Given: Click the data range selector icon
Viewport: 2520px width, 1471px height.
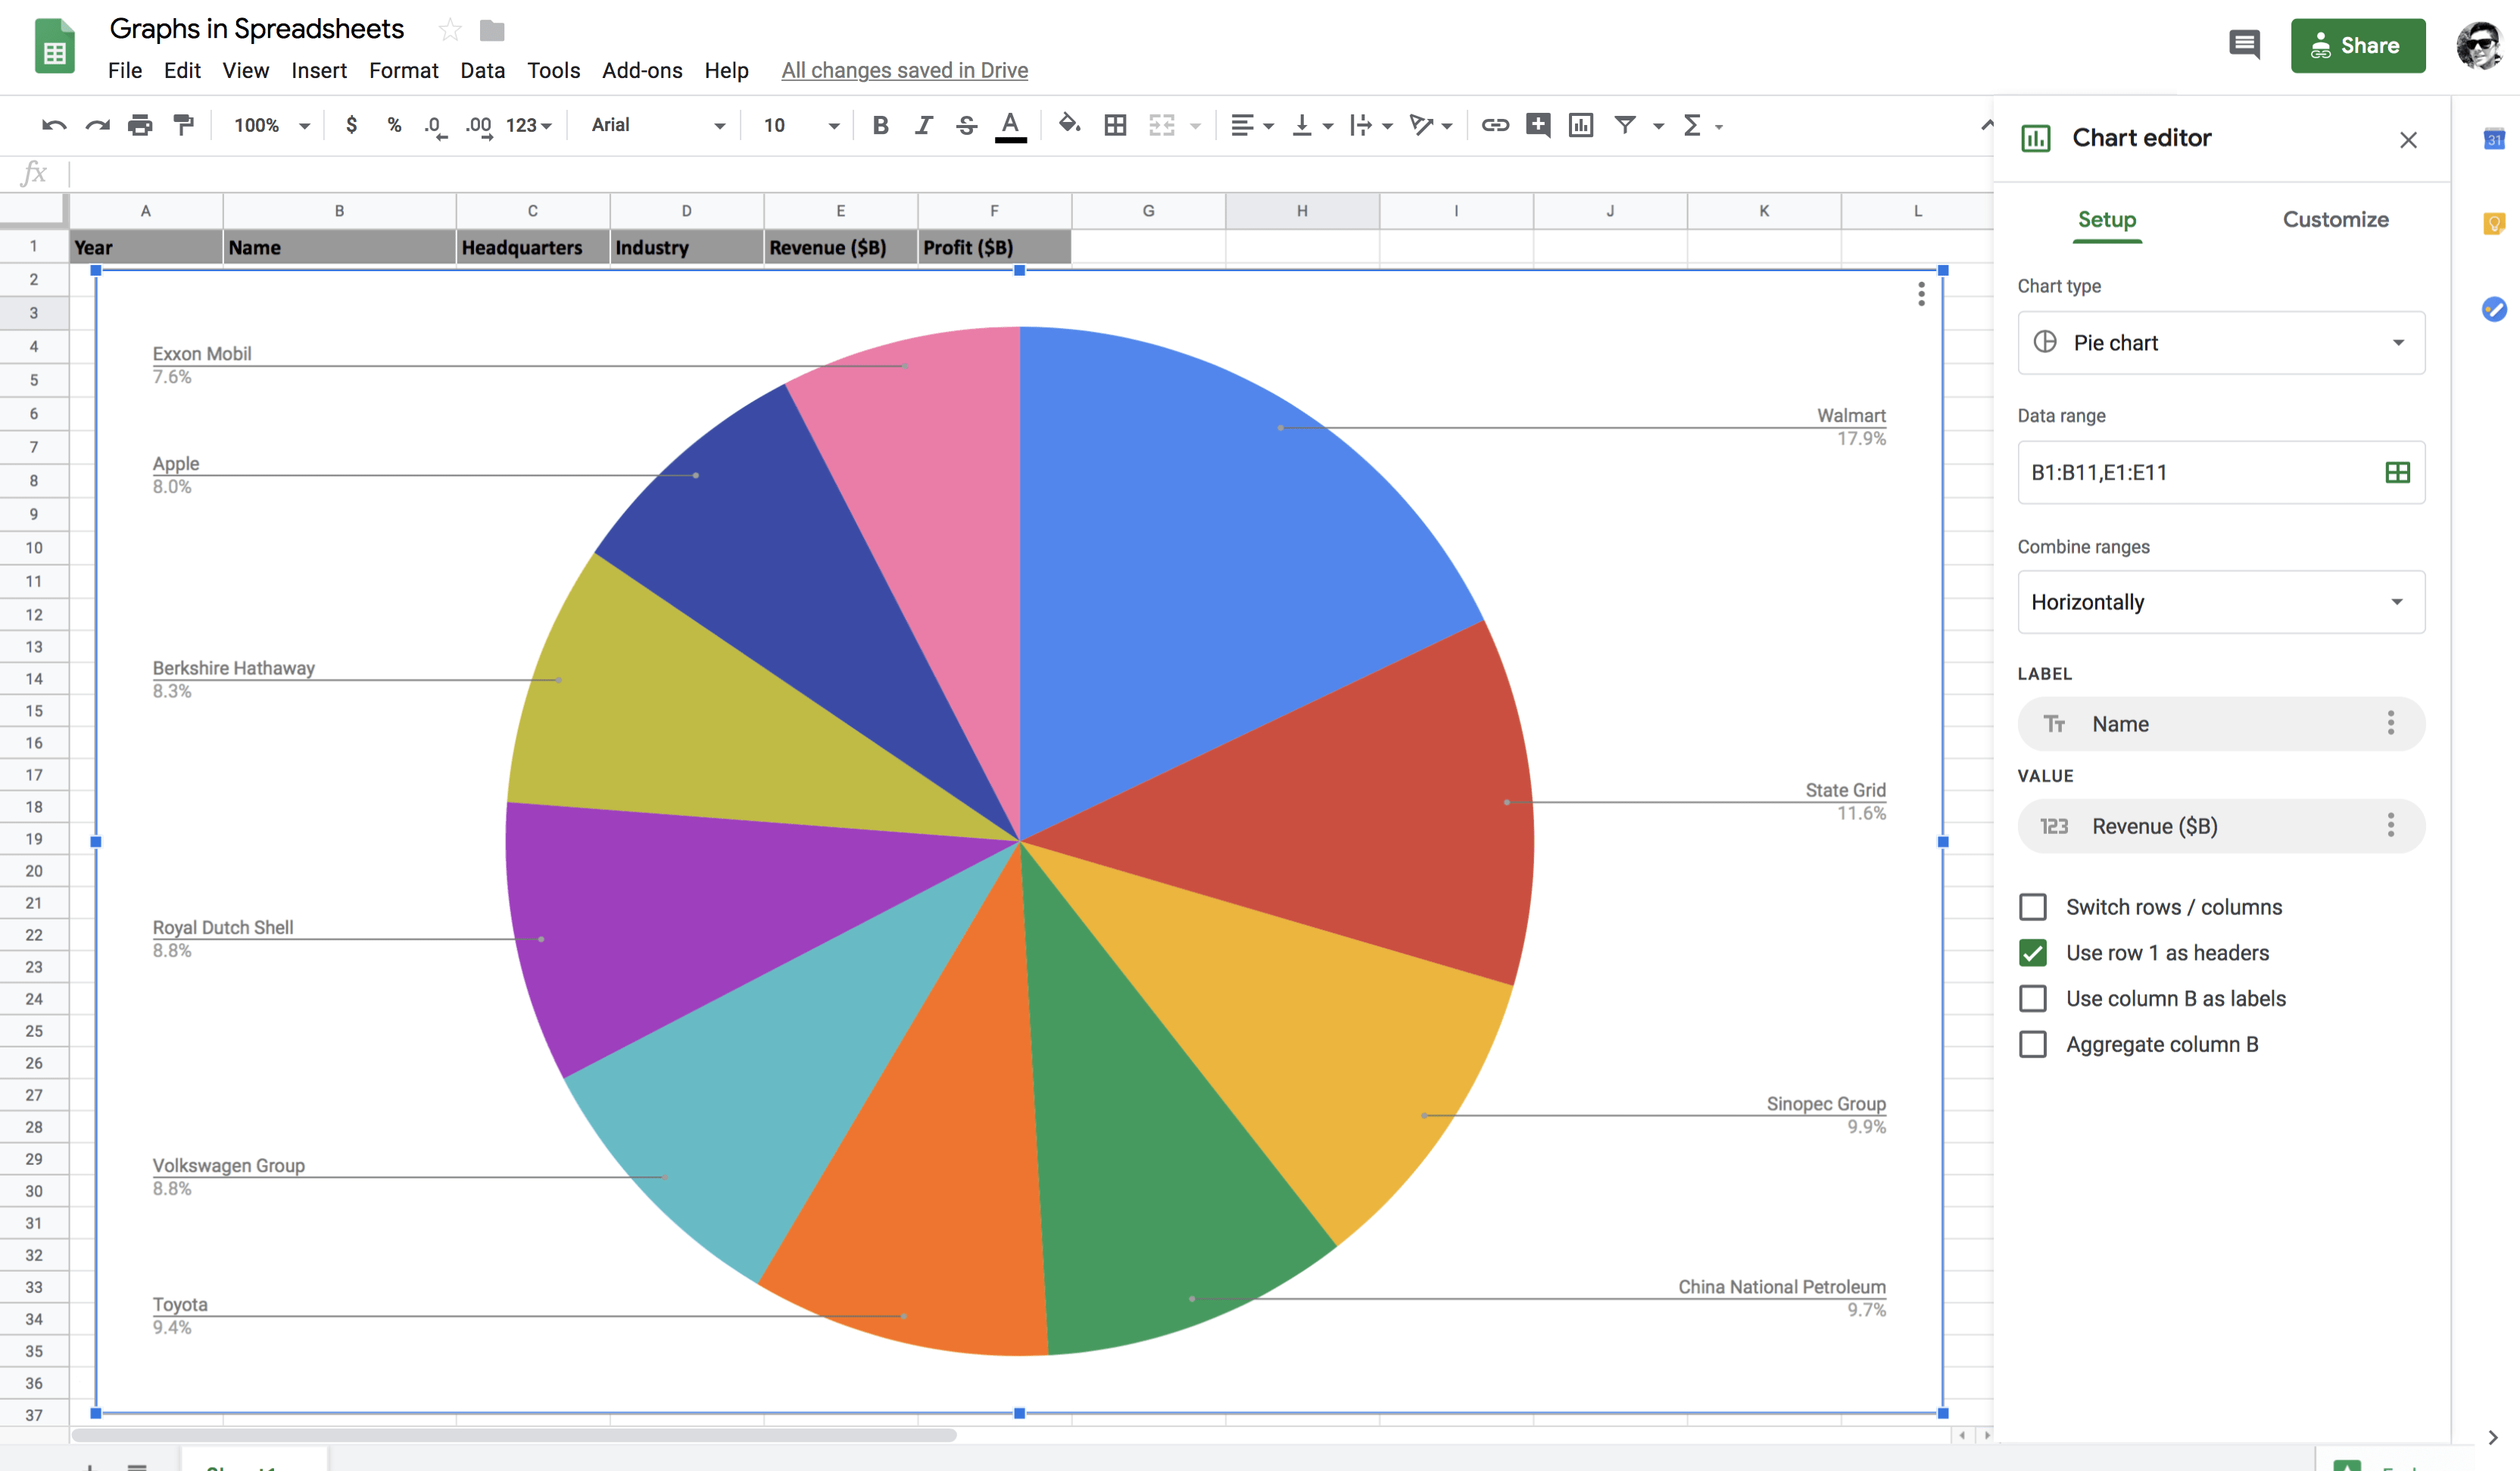Looking at the screenshot, I should [x=2396, y=471].
